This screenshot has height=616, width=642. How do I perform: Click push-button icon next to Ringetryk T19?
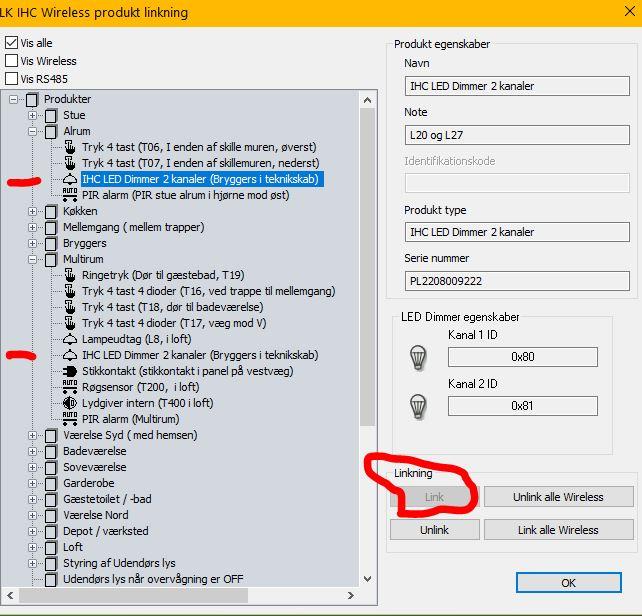70,275
